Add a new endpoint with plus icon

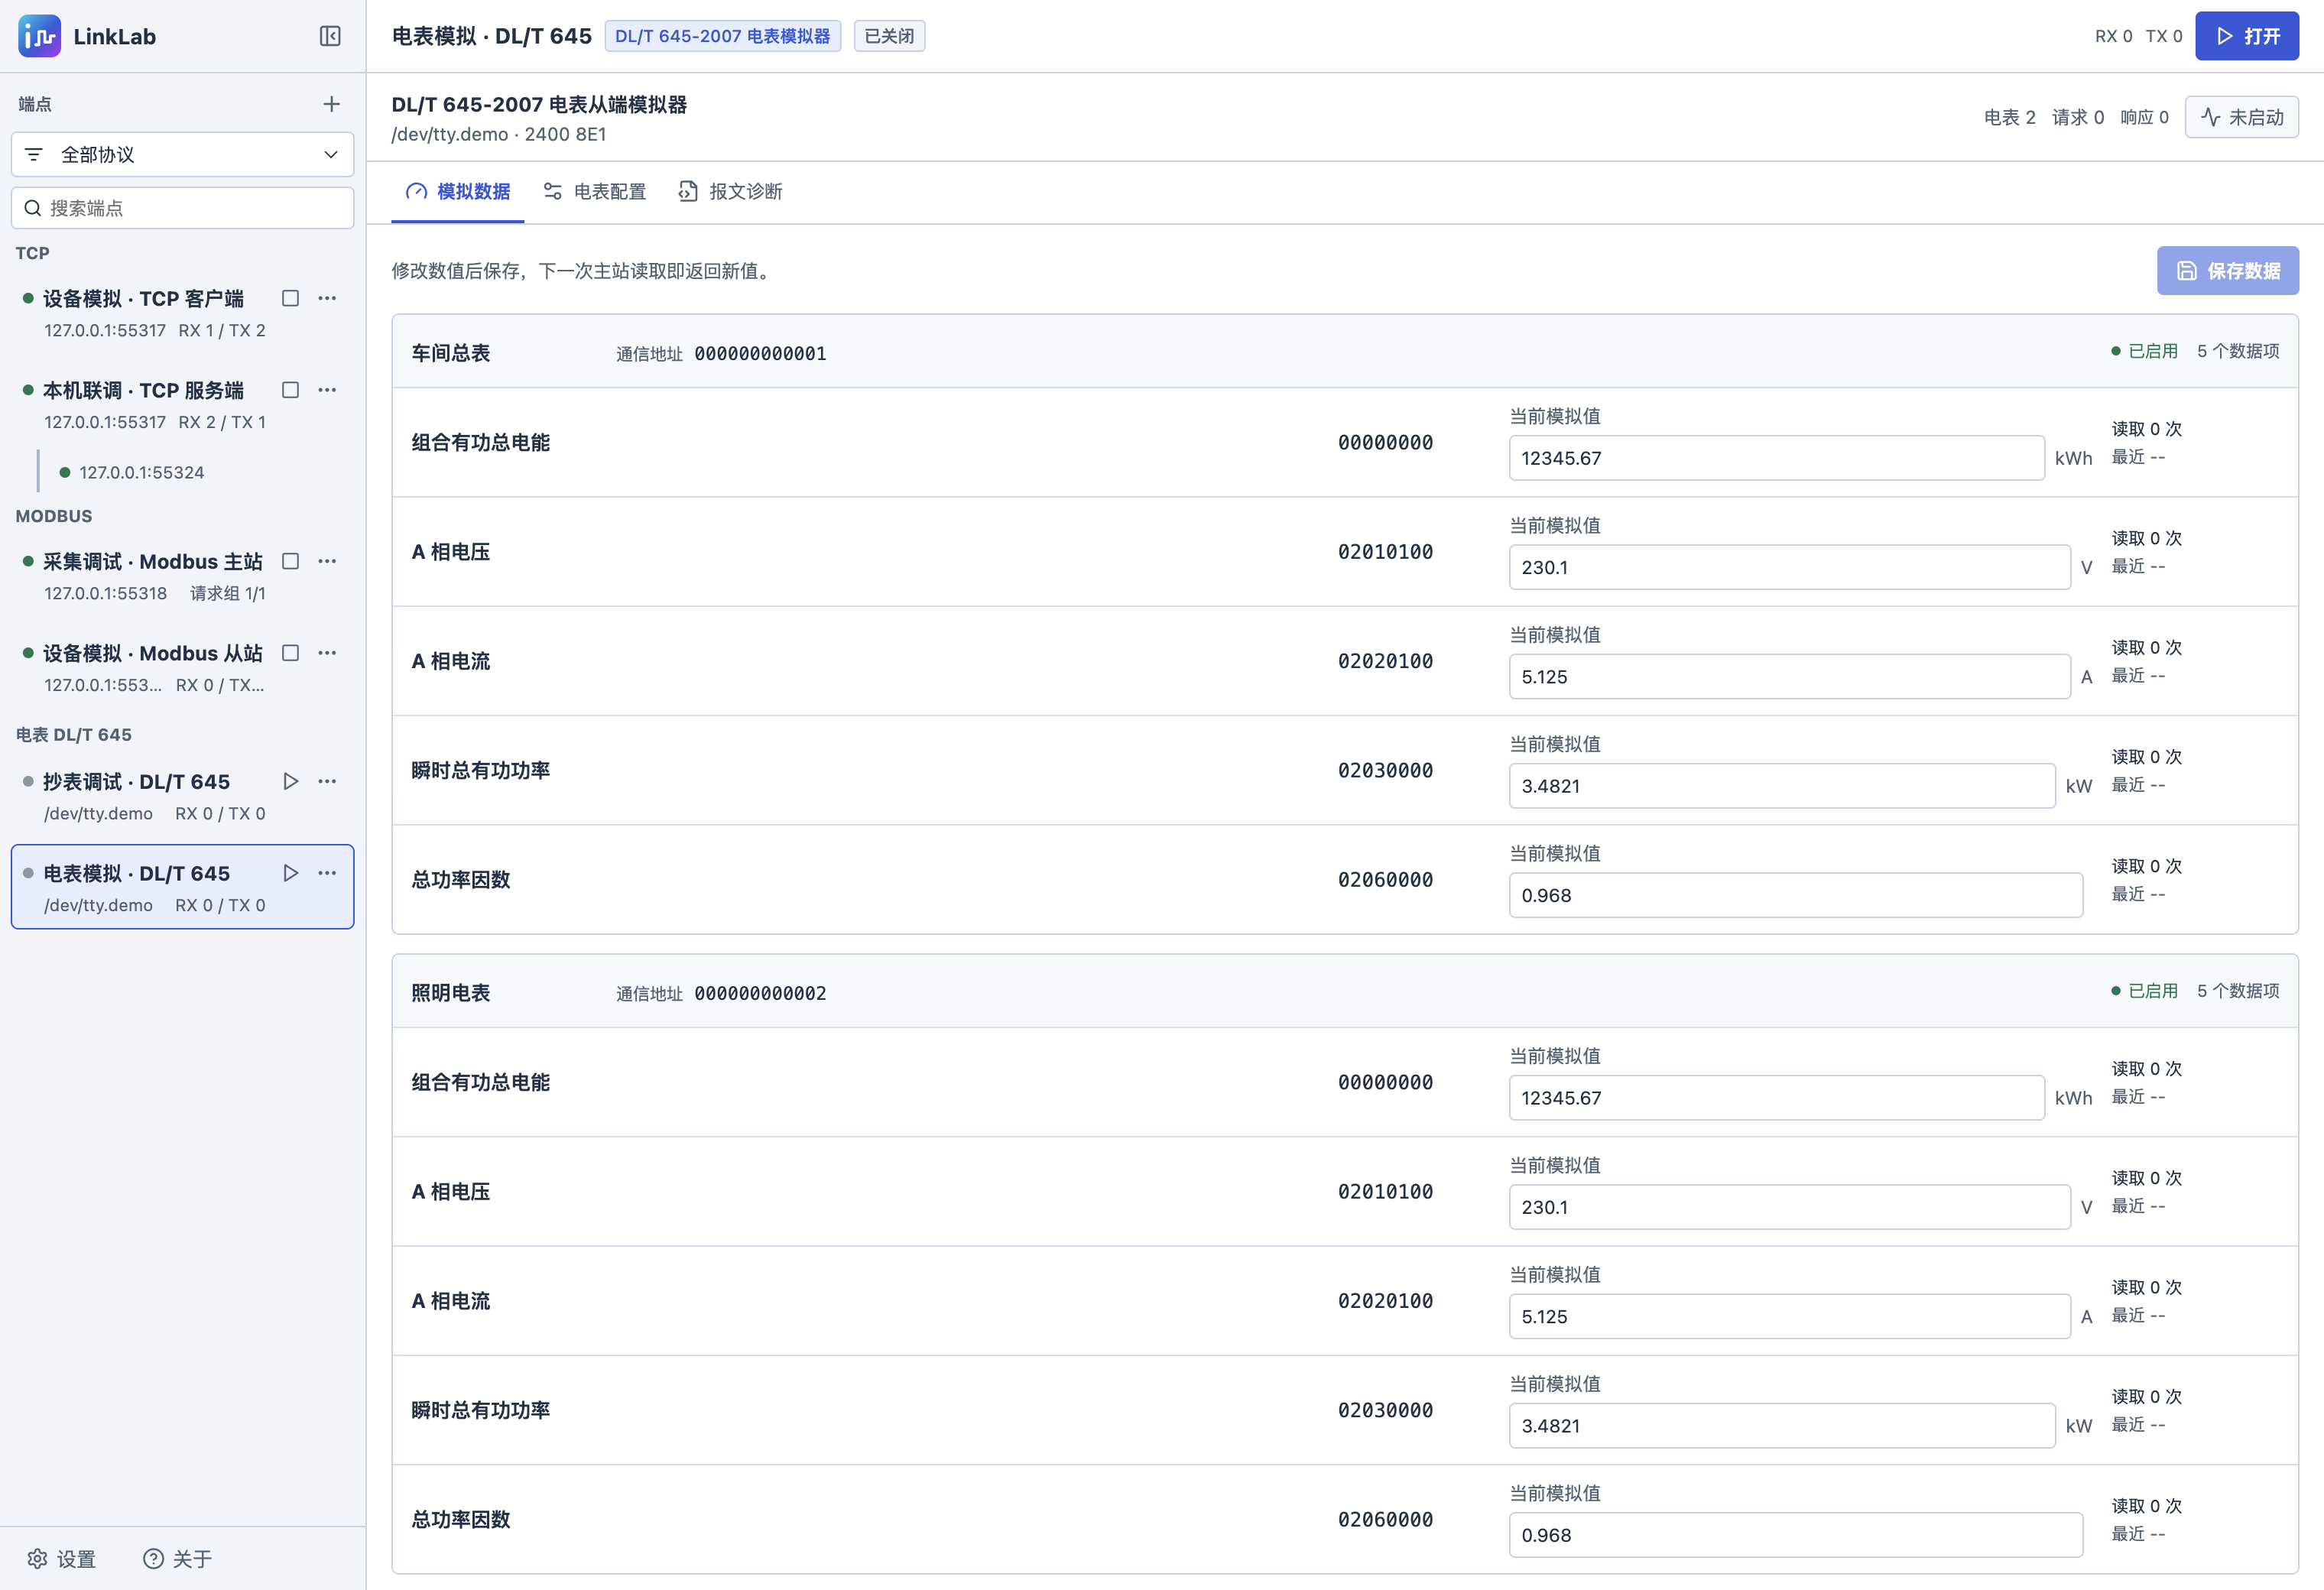332,104
